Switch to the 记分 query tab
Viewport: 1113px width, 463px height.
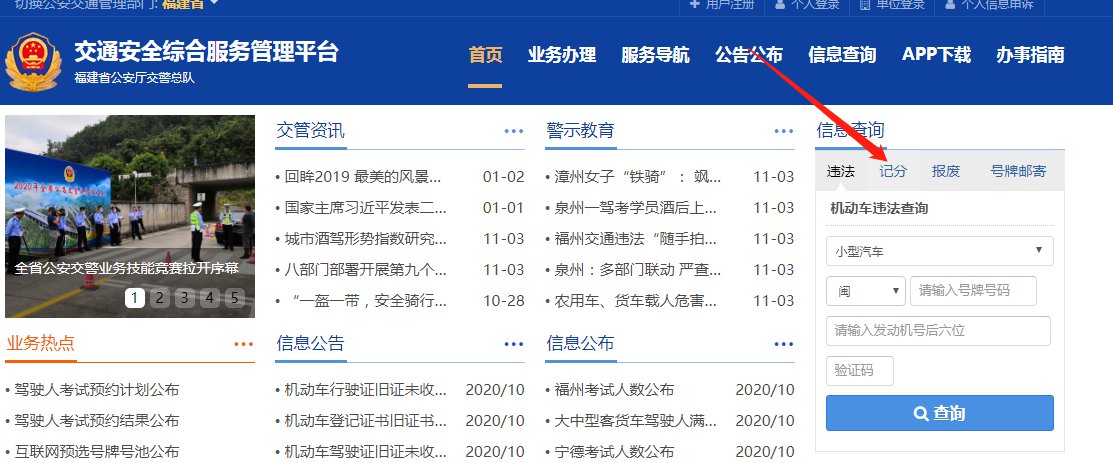[893, 171]
